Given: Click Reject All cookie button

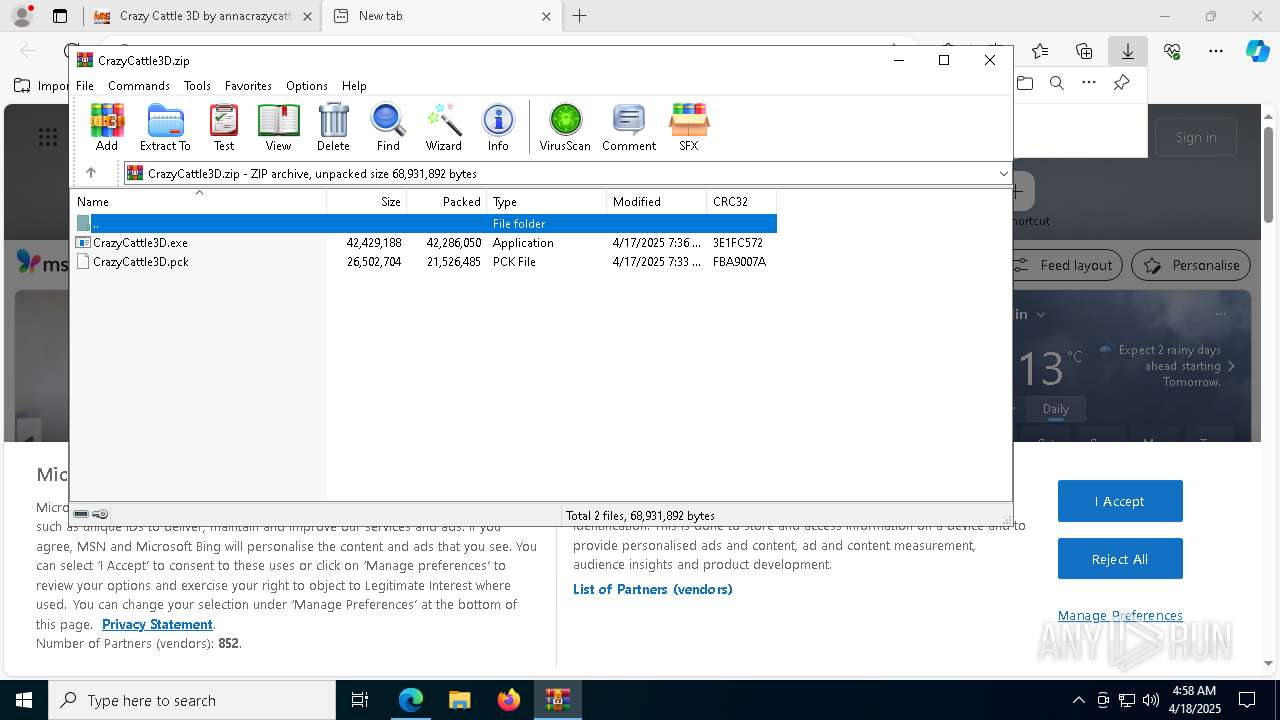Looking at the screenshot, I should pos(1120,559).
